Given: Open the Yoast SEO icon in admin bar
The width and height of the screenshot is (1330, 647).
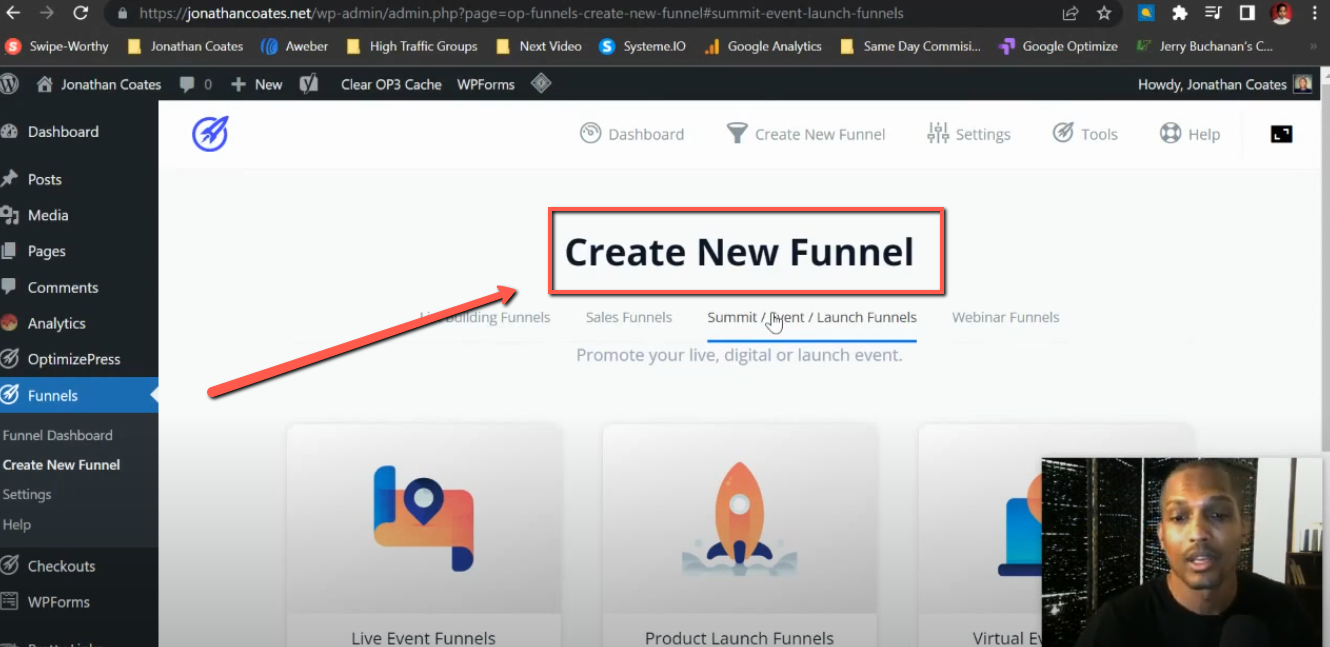Looking at the screenshot, I should point(309,84).
